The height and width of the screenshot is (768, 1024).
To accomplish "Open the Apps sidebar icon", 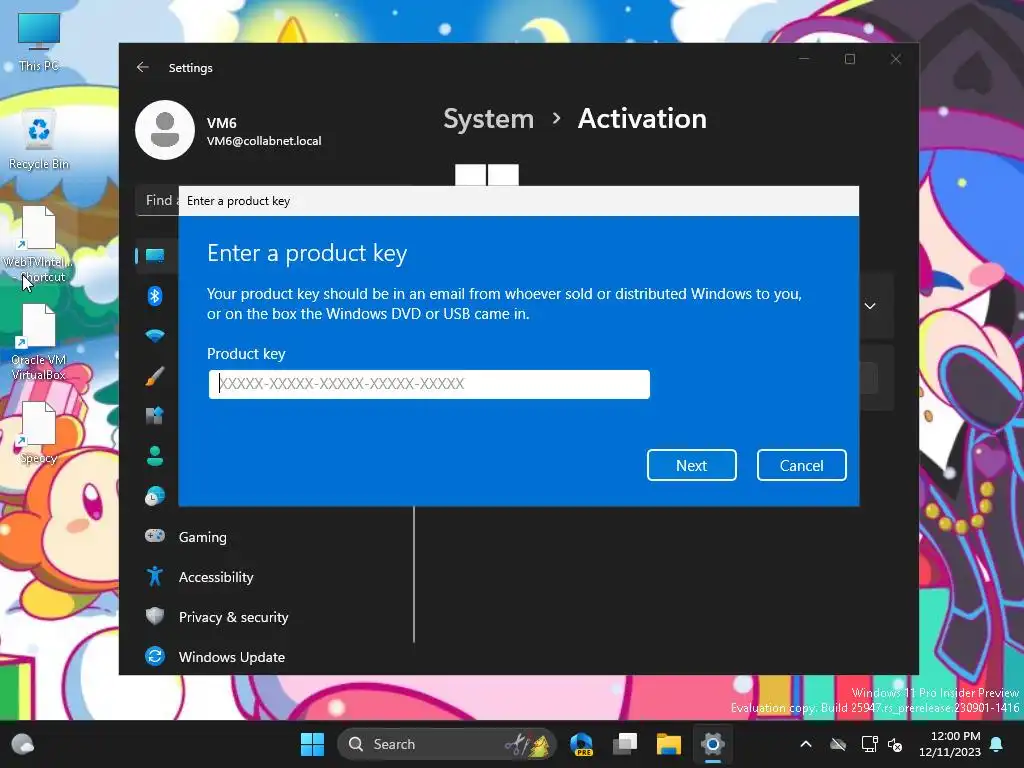I will (155, 416).
